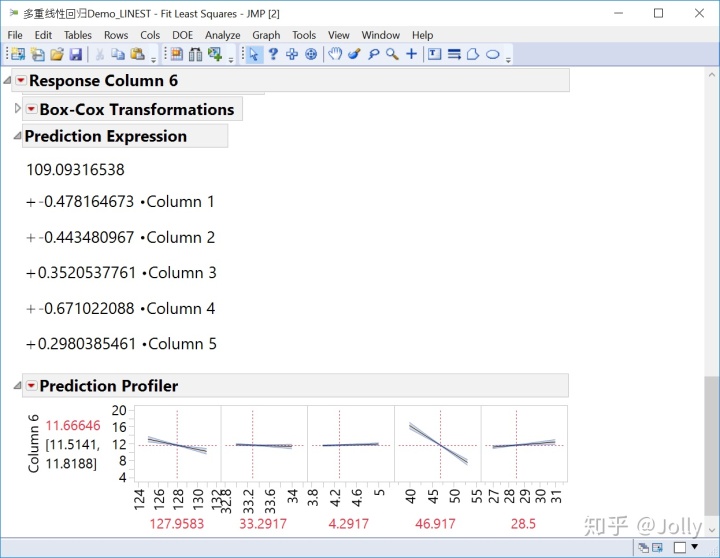Collapse the Prediction Expression section
Image resolution: width=720 pixels, height=558 pixels.
pos(17,136)
